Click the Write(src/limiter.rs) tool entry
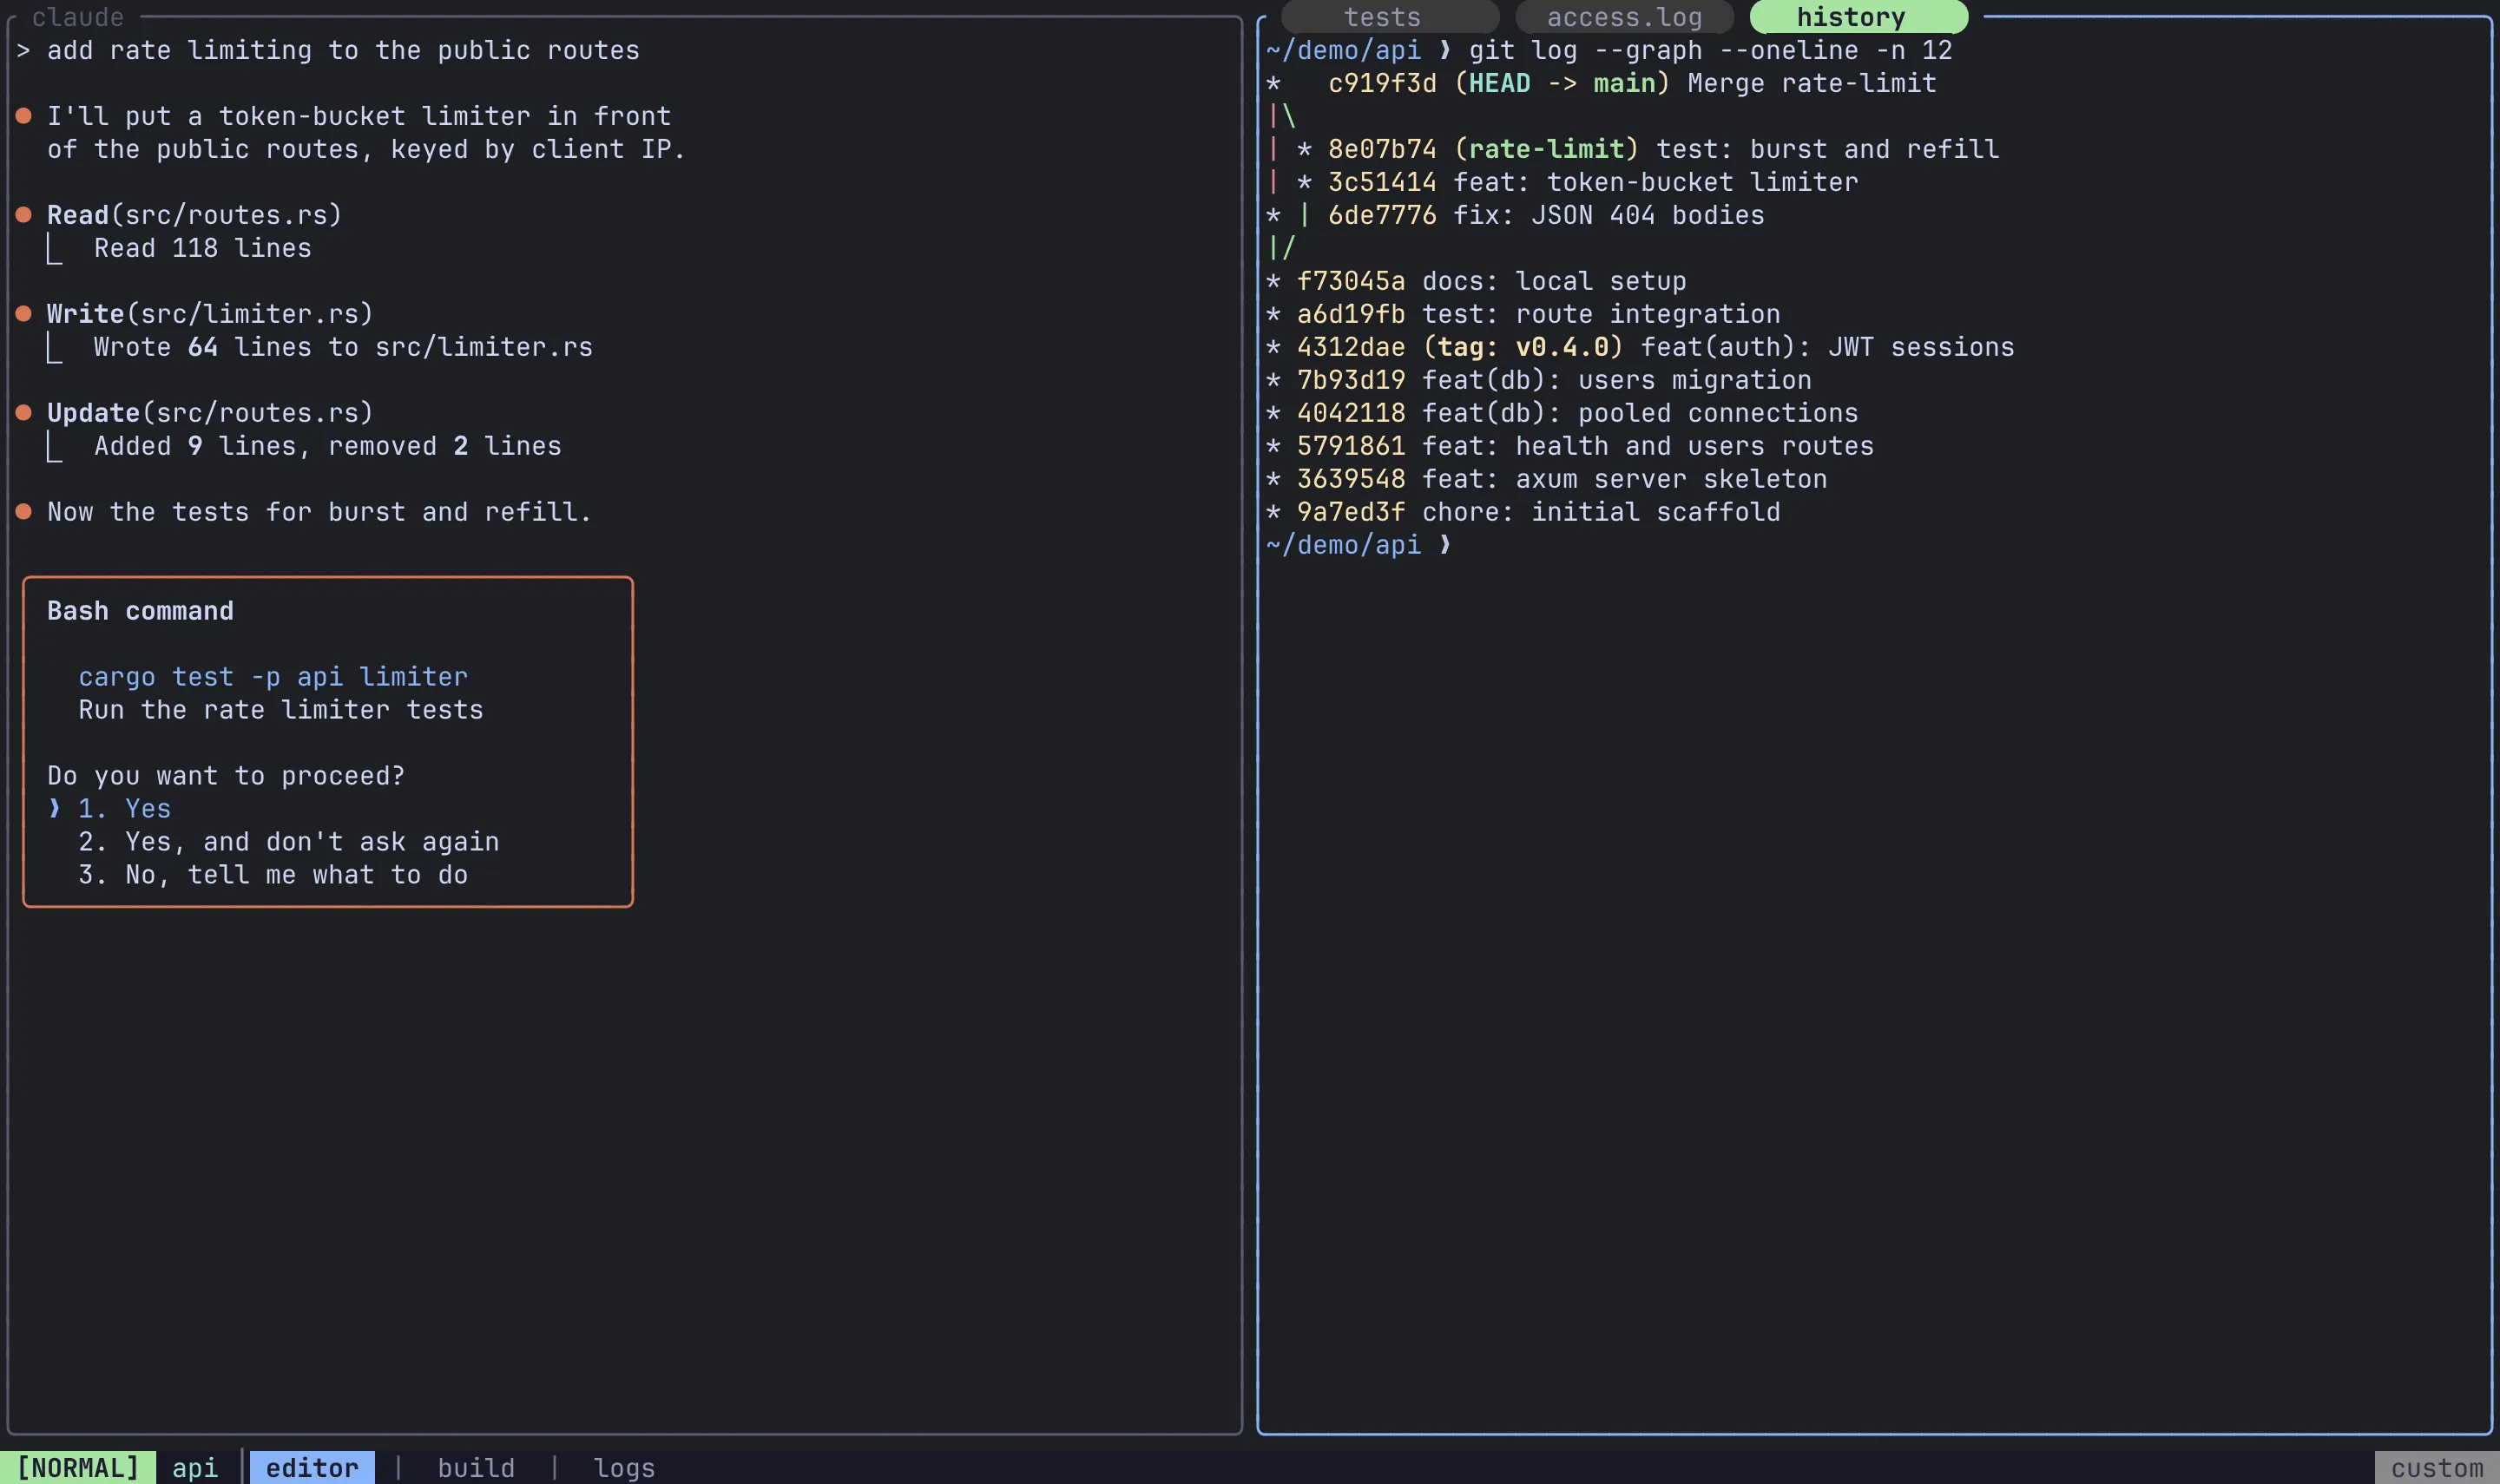This screenshot has width=2500, height=1484. [x=210, y=313]
